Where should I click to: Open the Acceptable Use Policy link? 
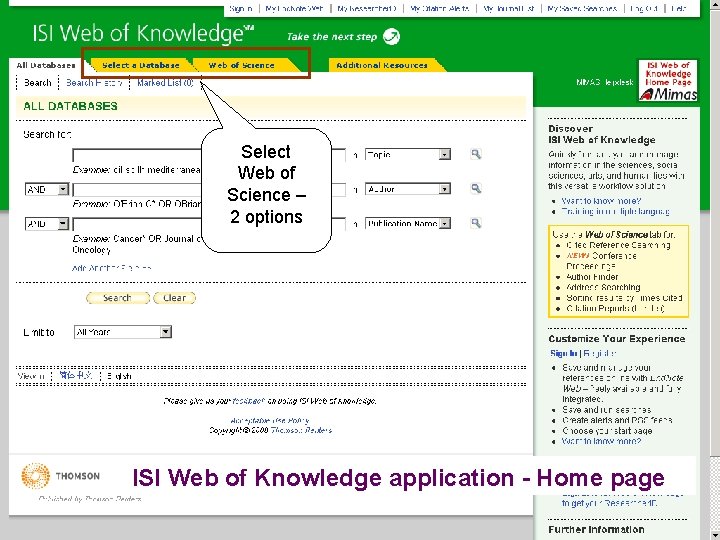pos(270,421)
